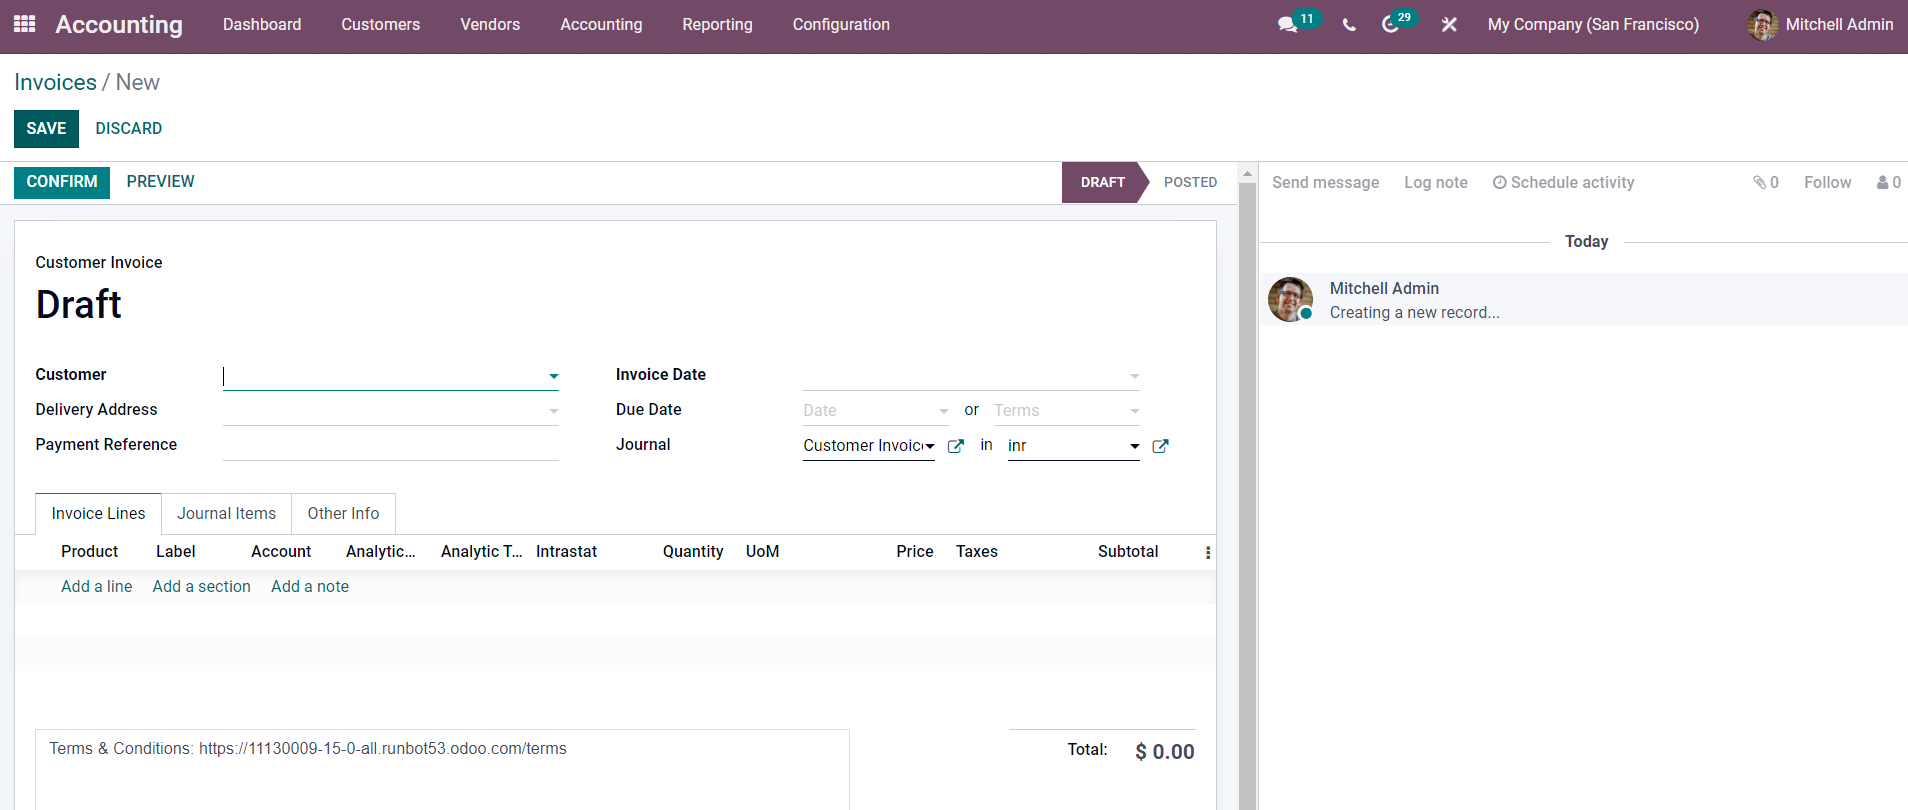Open the Customers menu

pyautogui.click(x=380, y=25)
